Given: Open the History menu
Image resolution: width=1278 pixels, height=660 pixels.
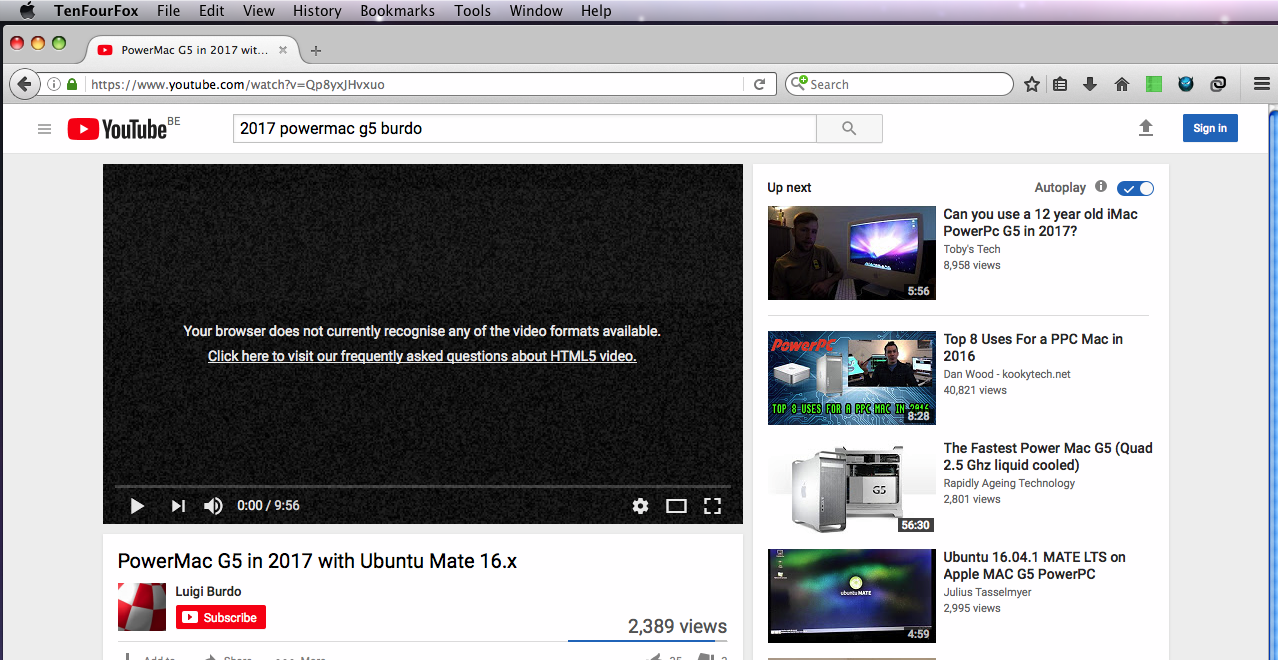Looking at the screenshot, I should pos(317,11).
